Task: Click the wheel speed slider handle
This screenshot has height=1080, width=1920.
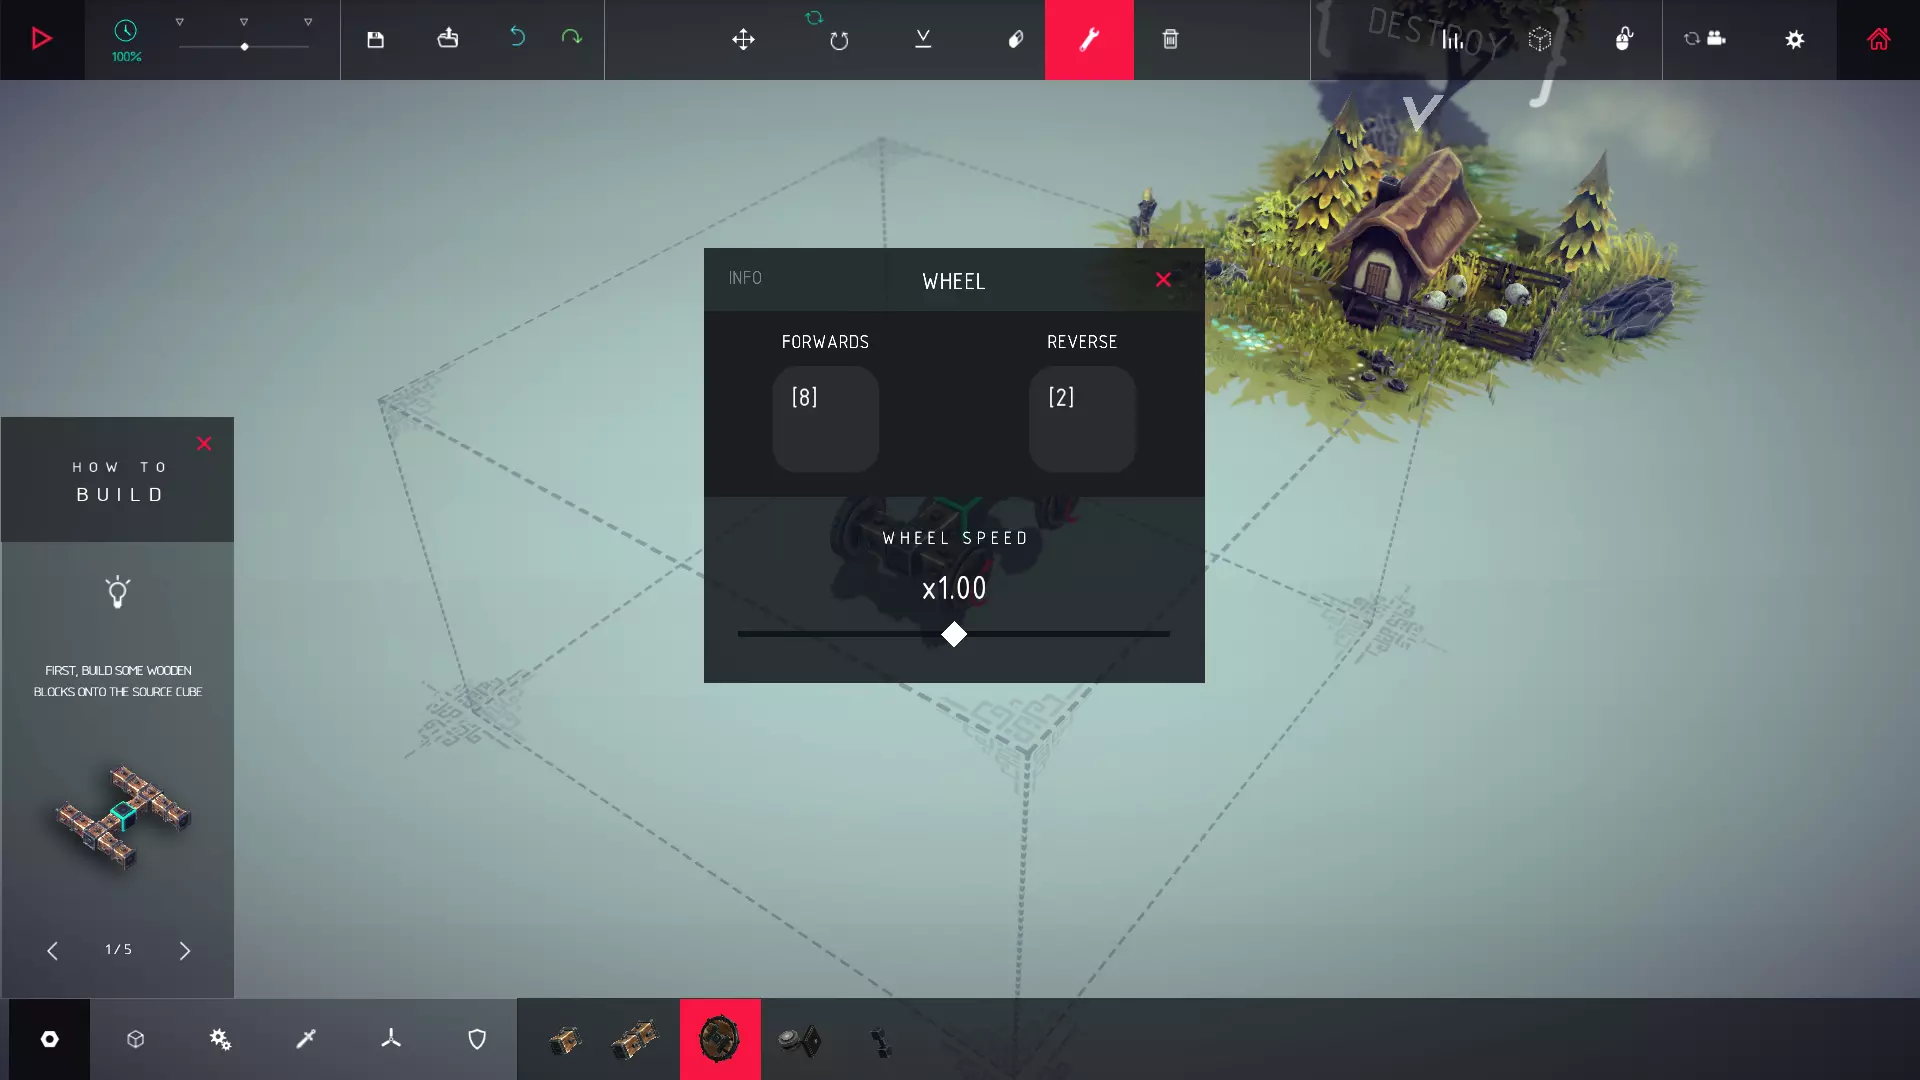Action: (x=954, y=634)
